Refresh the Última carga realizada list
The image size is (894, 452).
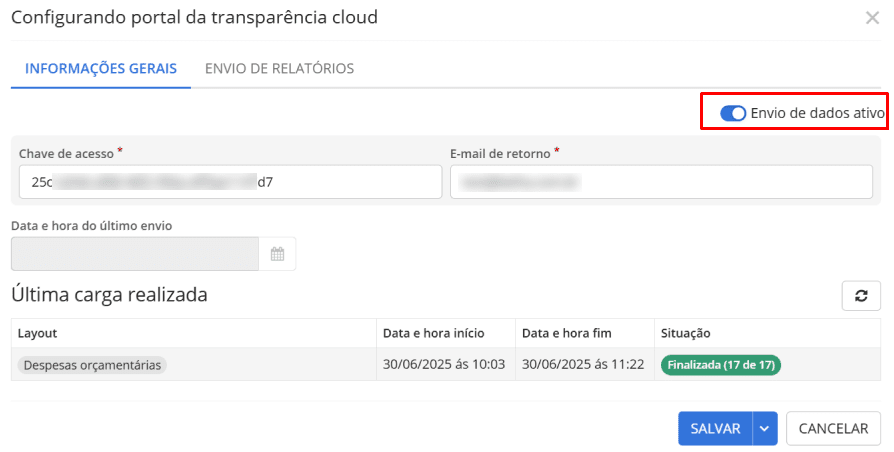(x=861, y=296)
